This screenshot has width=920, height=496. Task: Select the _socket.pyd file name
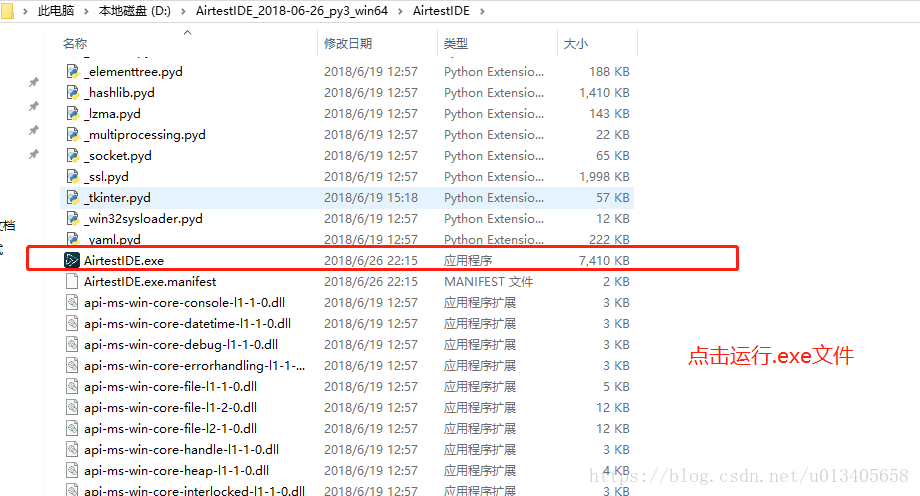click(118, 156)
